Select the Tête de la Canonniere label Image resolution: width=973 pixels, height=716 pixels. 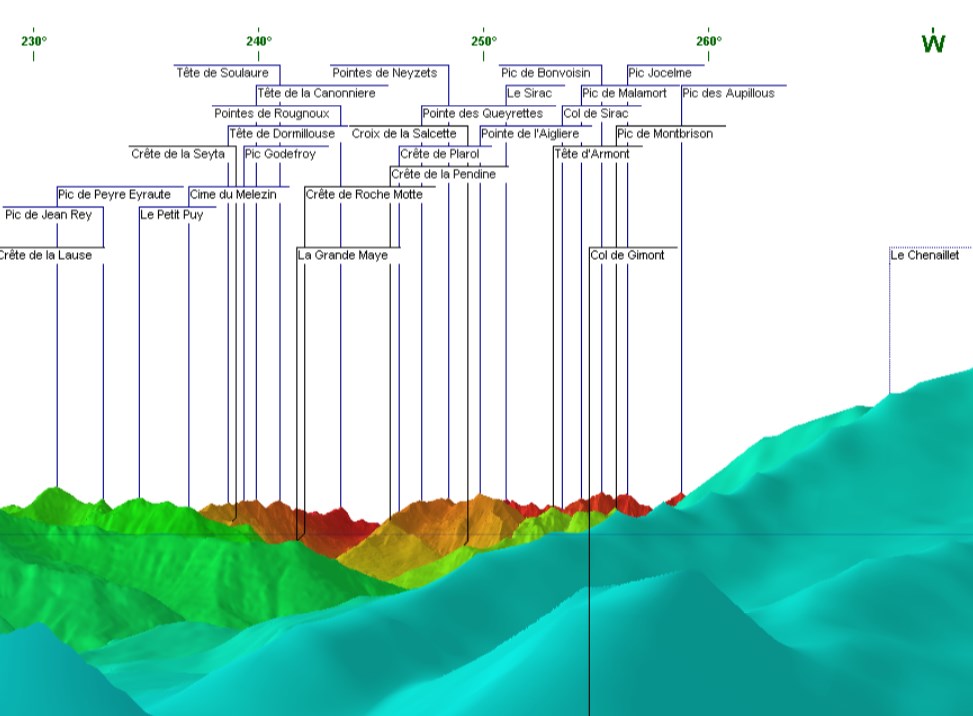[x=316, y=94]
